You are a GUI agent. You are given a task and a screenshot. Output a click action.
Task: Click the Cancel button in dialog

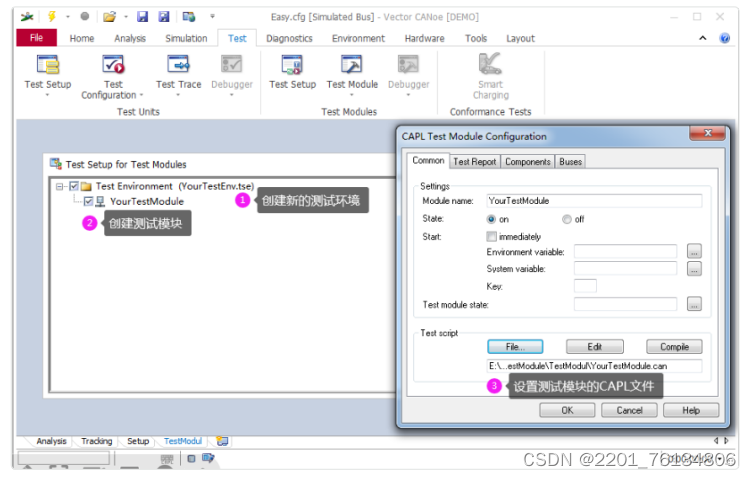click(629, 410)
